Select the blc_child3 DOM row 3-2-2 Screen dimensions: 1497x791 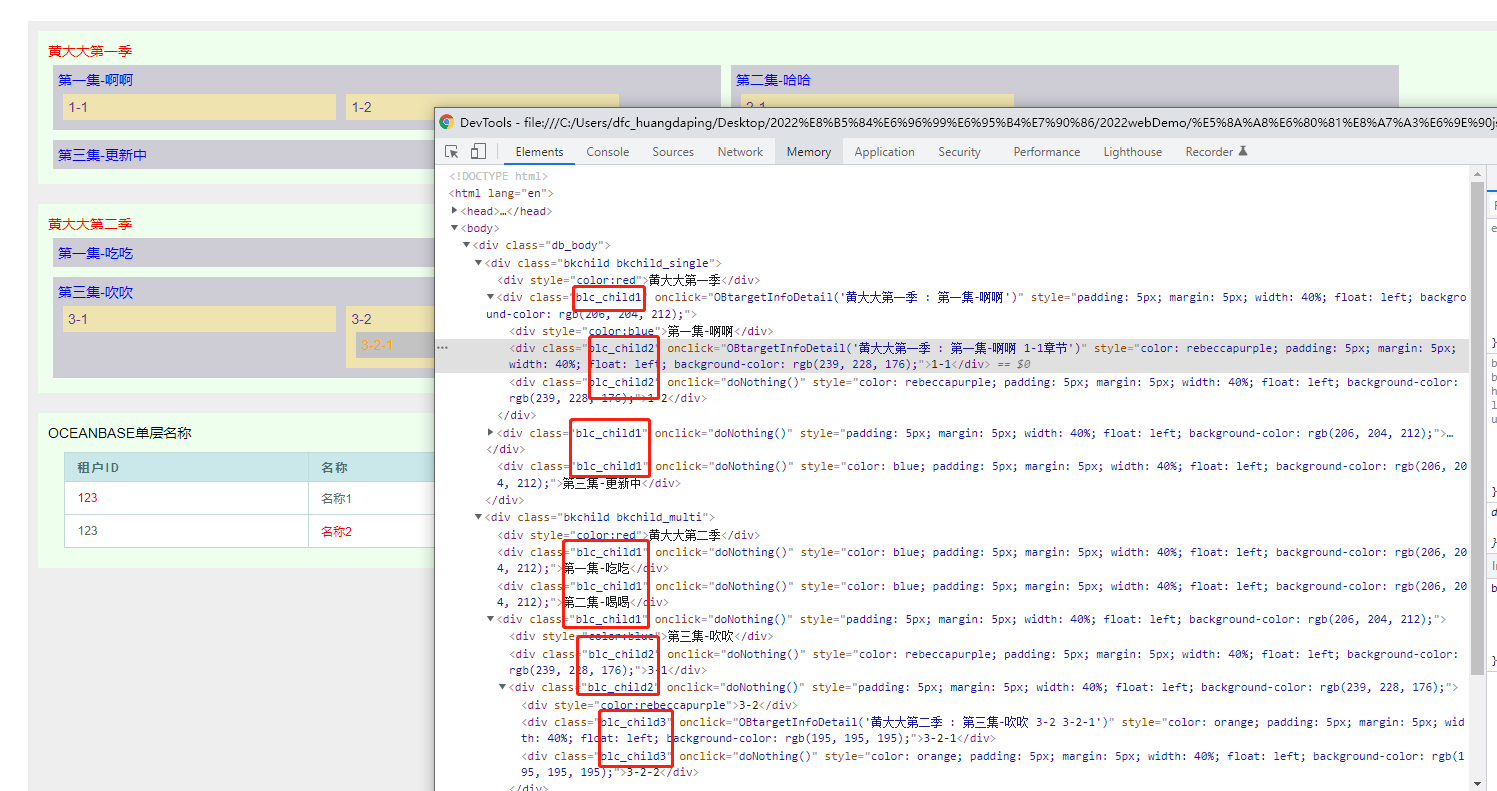point(953,764)
